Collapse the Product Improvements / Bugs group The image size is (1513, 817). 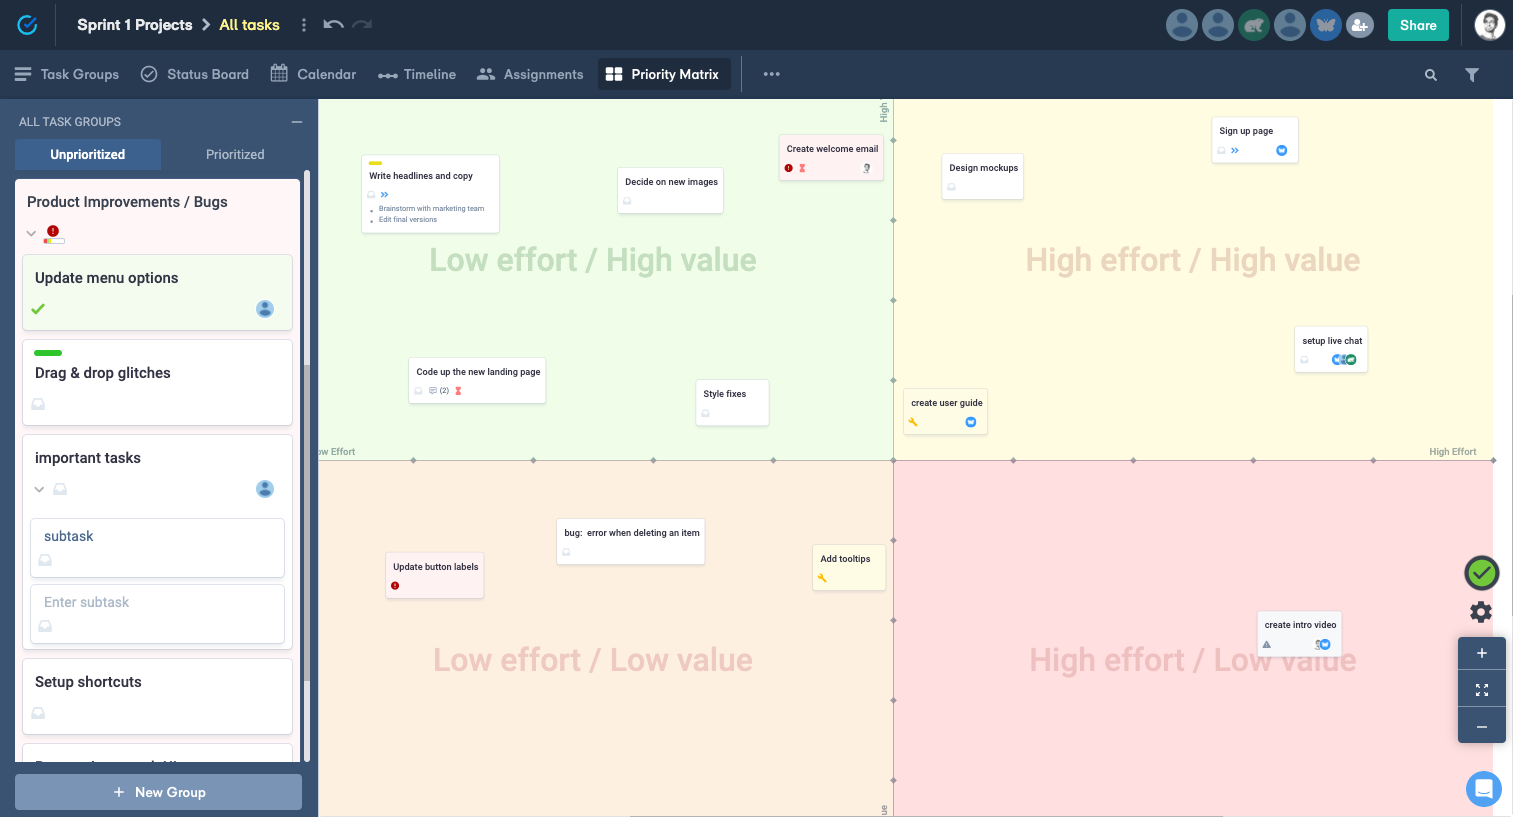pyautogui.click(x=31, y=234)
